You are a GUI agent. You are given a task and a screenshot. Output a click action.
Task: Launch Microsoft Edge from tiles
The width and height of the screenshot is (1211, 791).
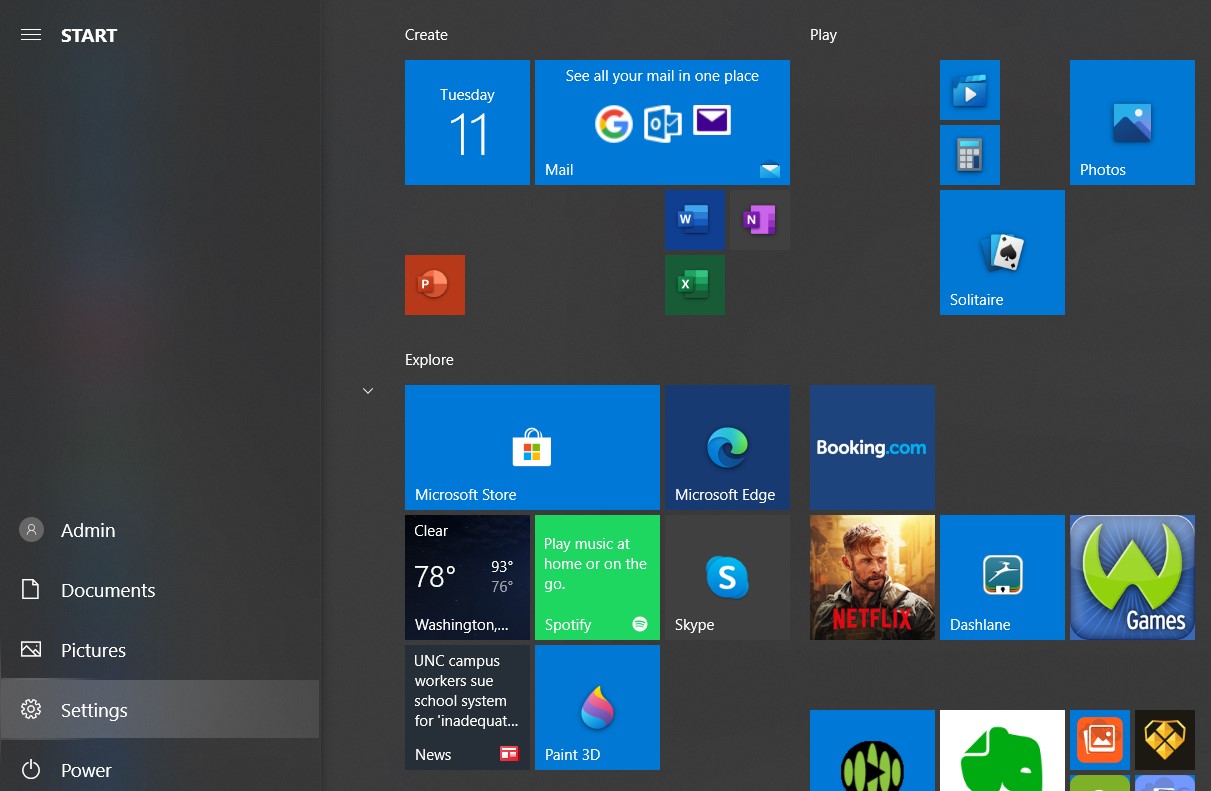727,447
